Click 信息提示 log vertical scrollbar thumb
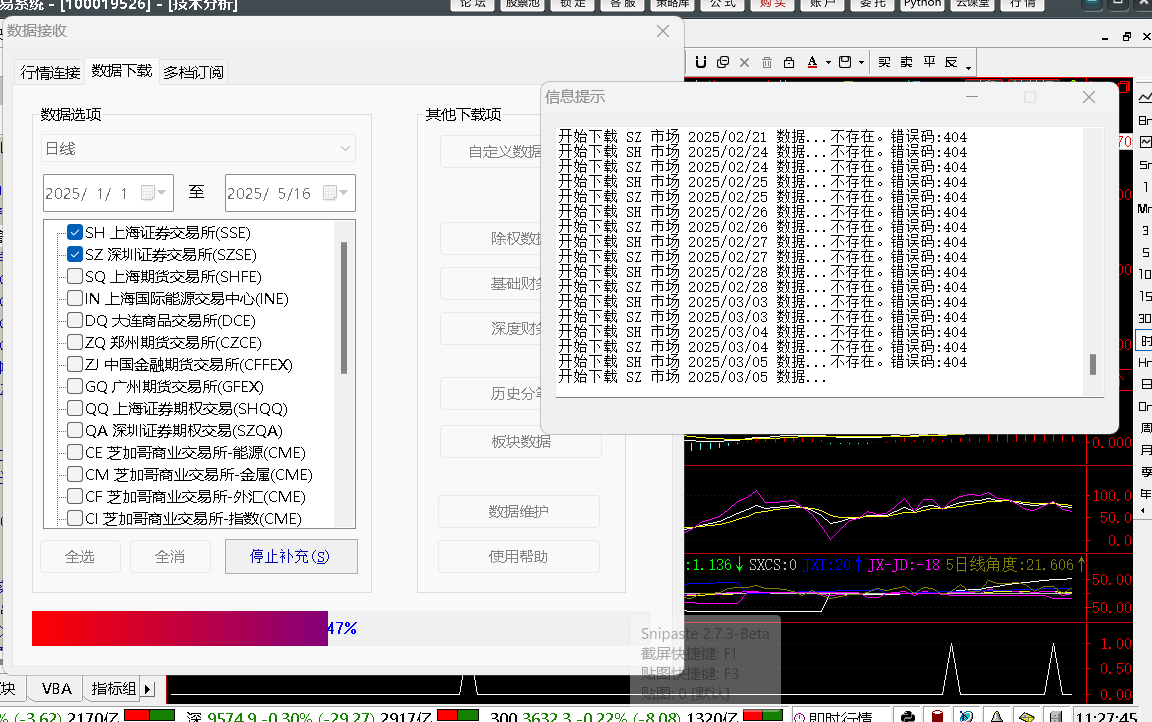 tap(1092, 364)
